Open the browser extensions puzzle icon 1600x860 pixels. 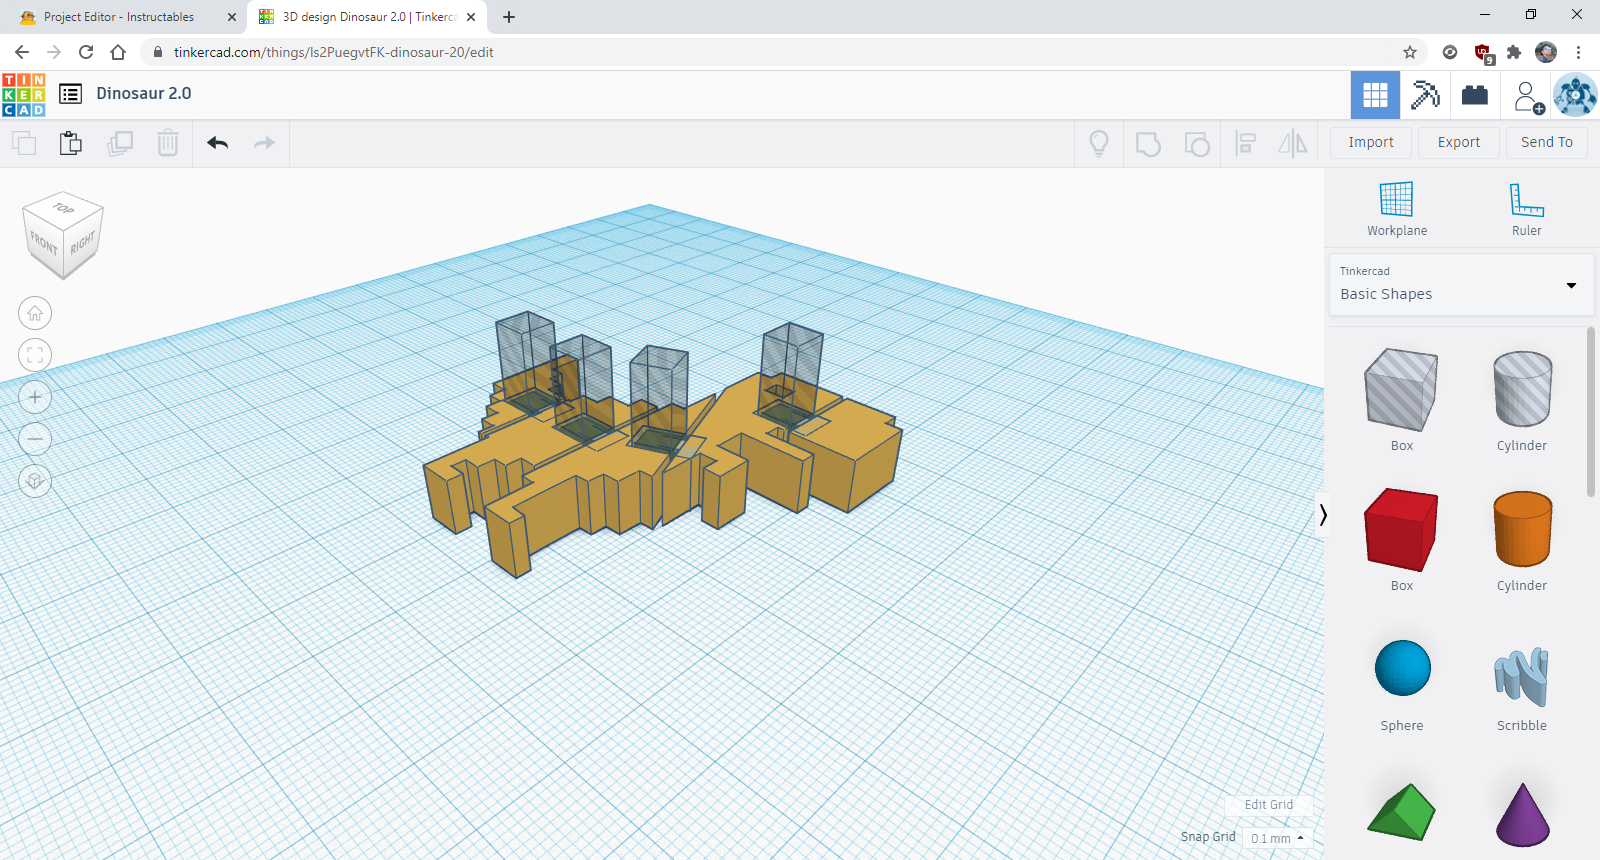(1514, 52)
